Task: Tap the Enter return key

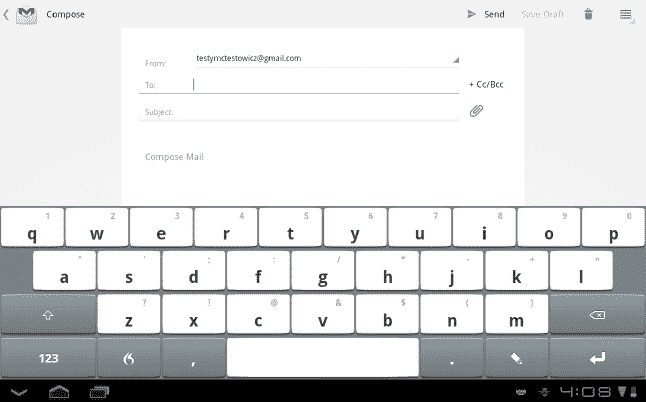Action: tap(597, 358)
